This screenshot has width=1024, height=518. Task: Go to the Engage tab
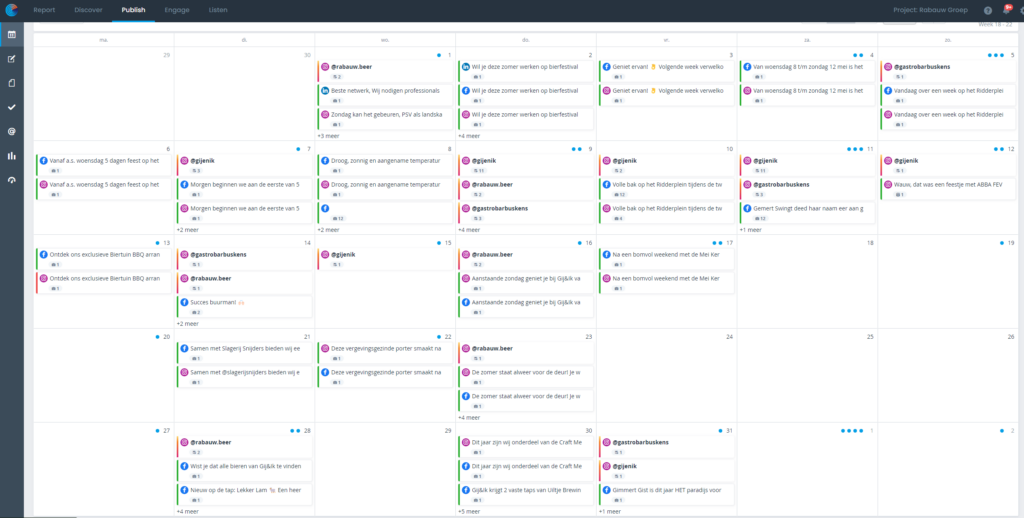click(x=177, y=9)
